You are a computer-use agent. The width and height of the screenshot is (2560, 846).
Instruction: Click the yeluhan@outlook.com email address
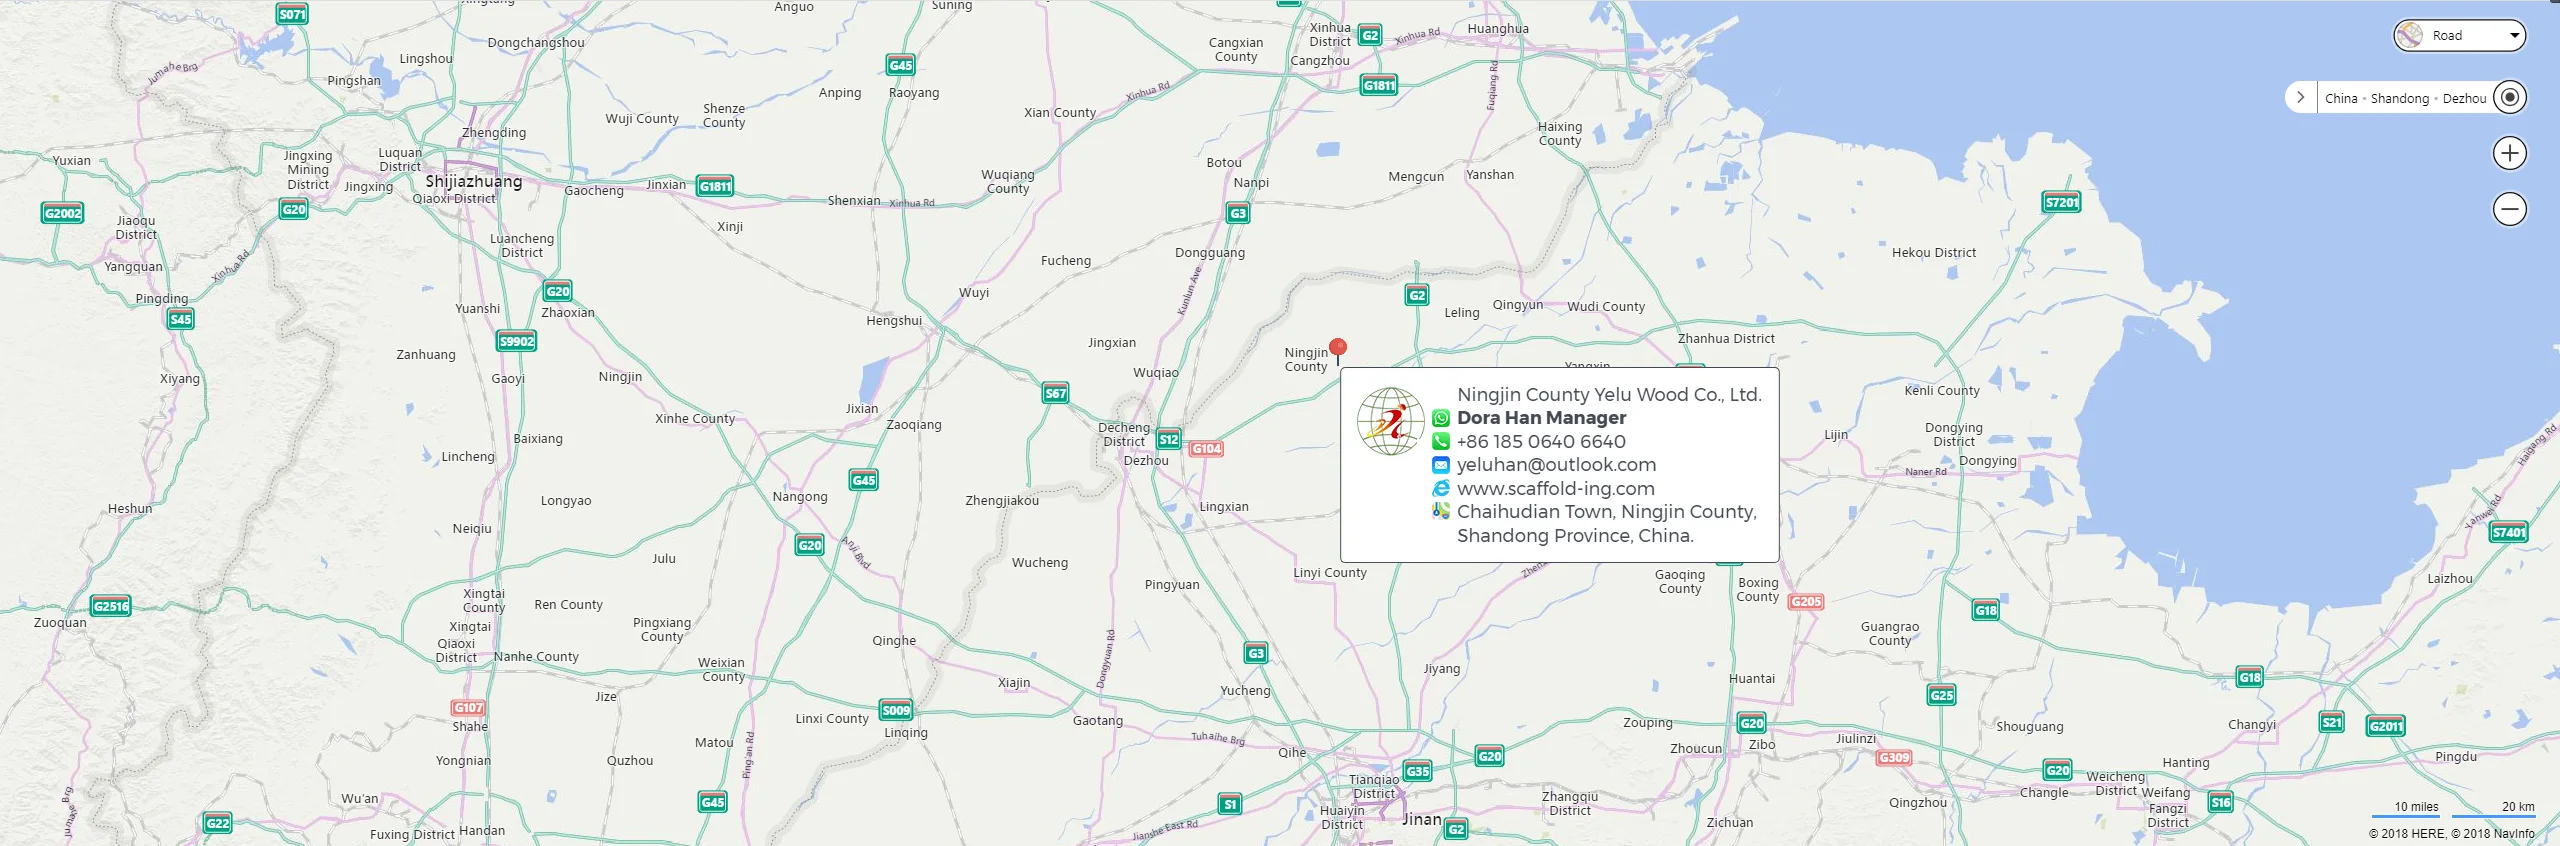pyautogui.click(x=1557, y=465)
